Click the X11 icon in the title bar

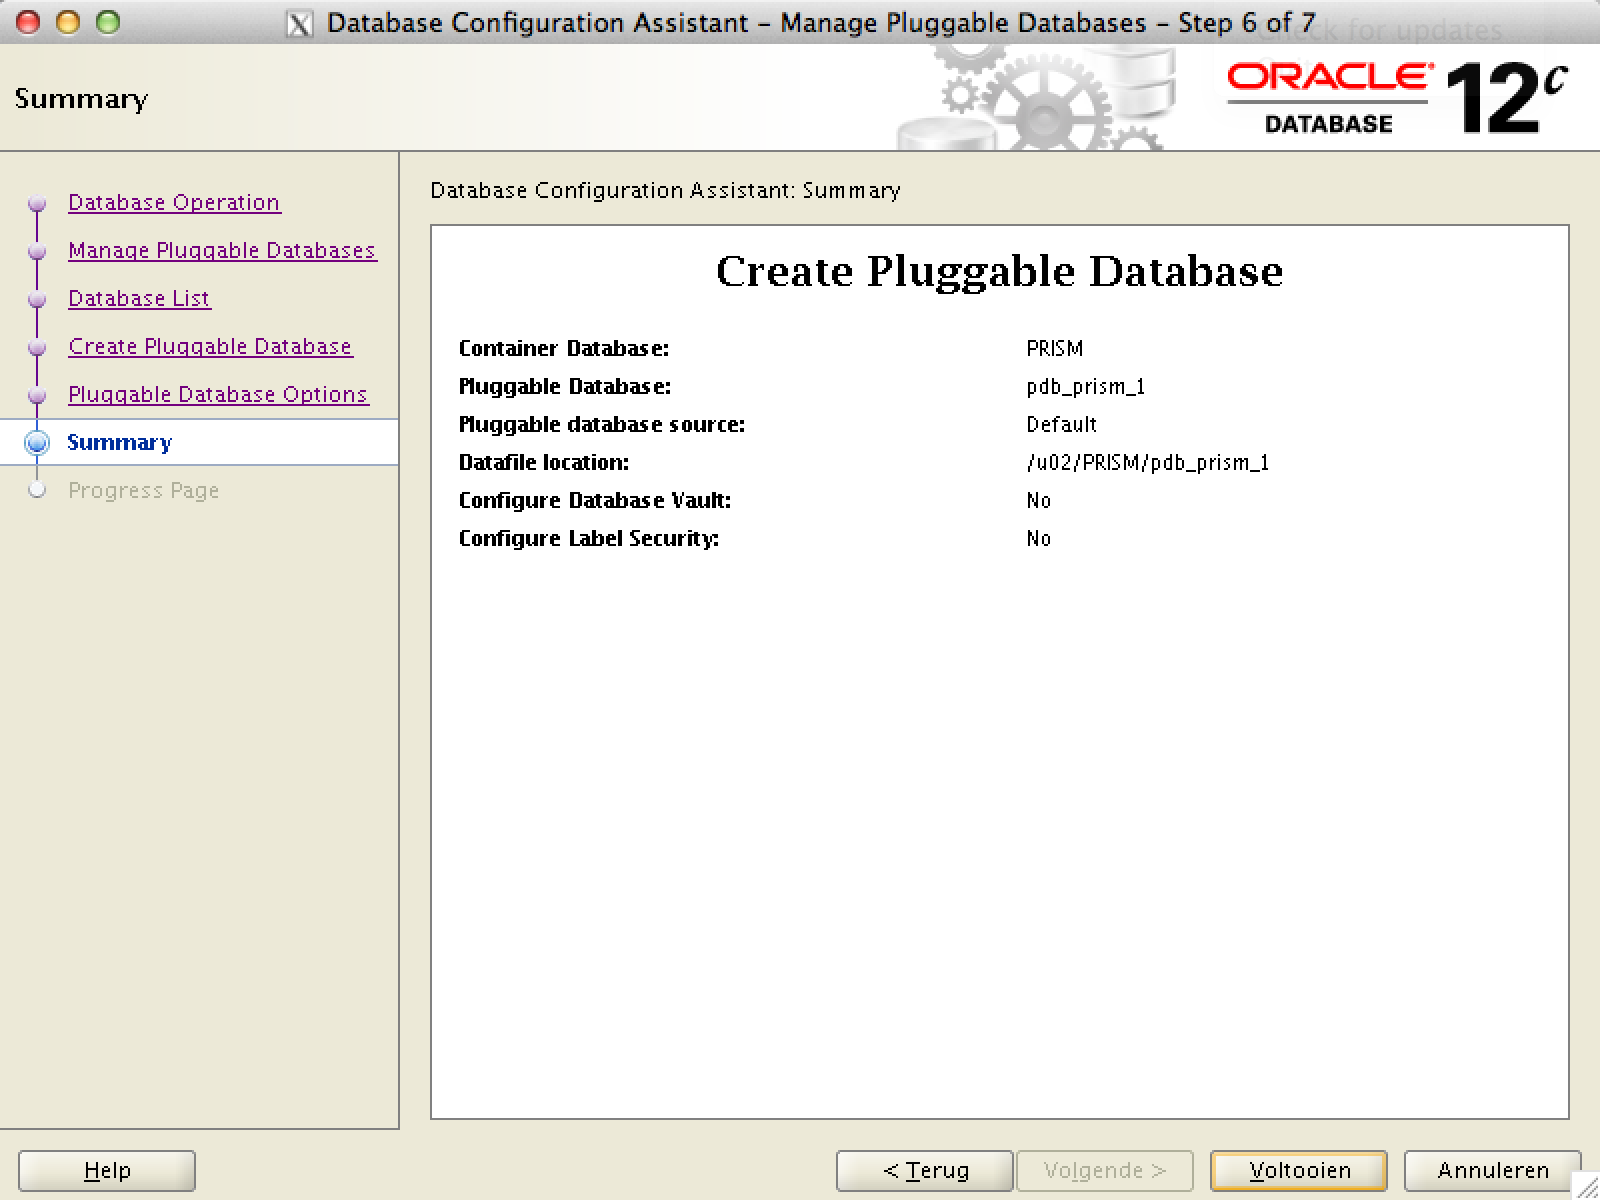299,23
